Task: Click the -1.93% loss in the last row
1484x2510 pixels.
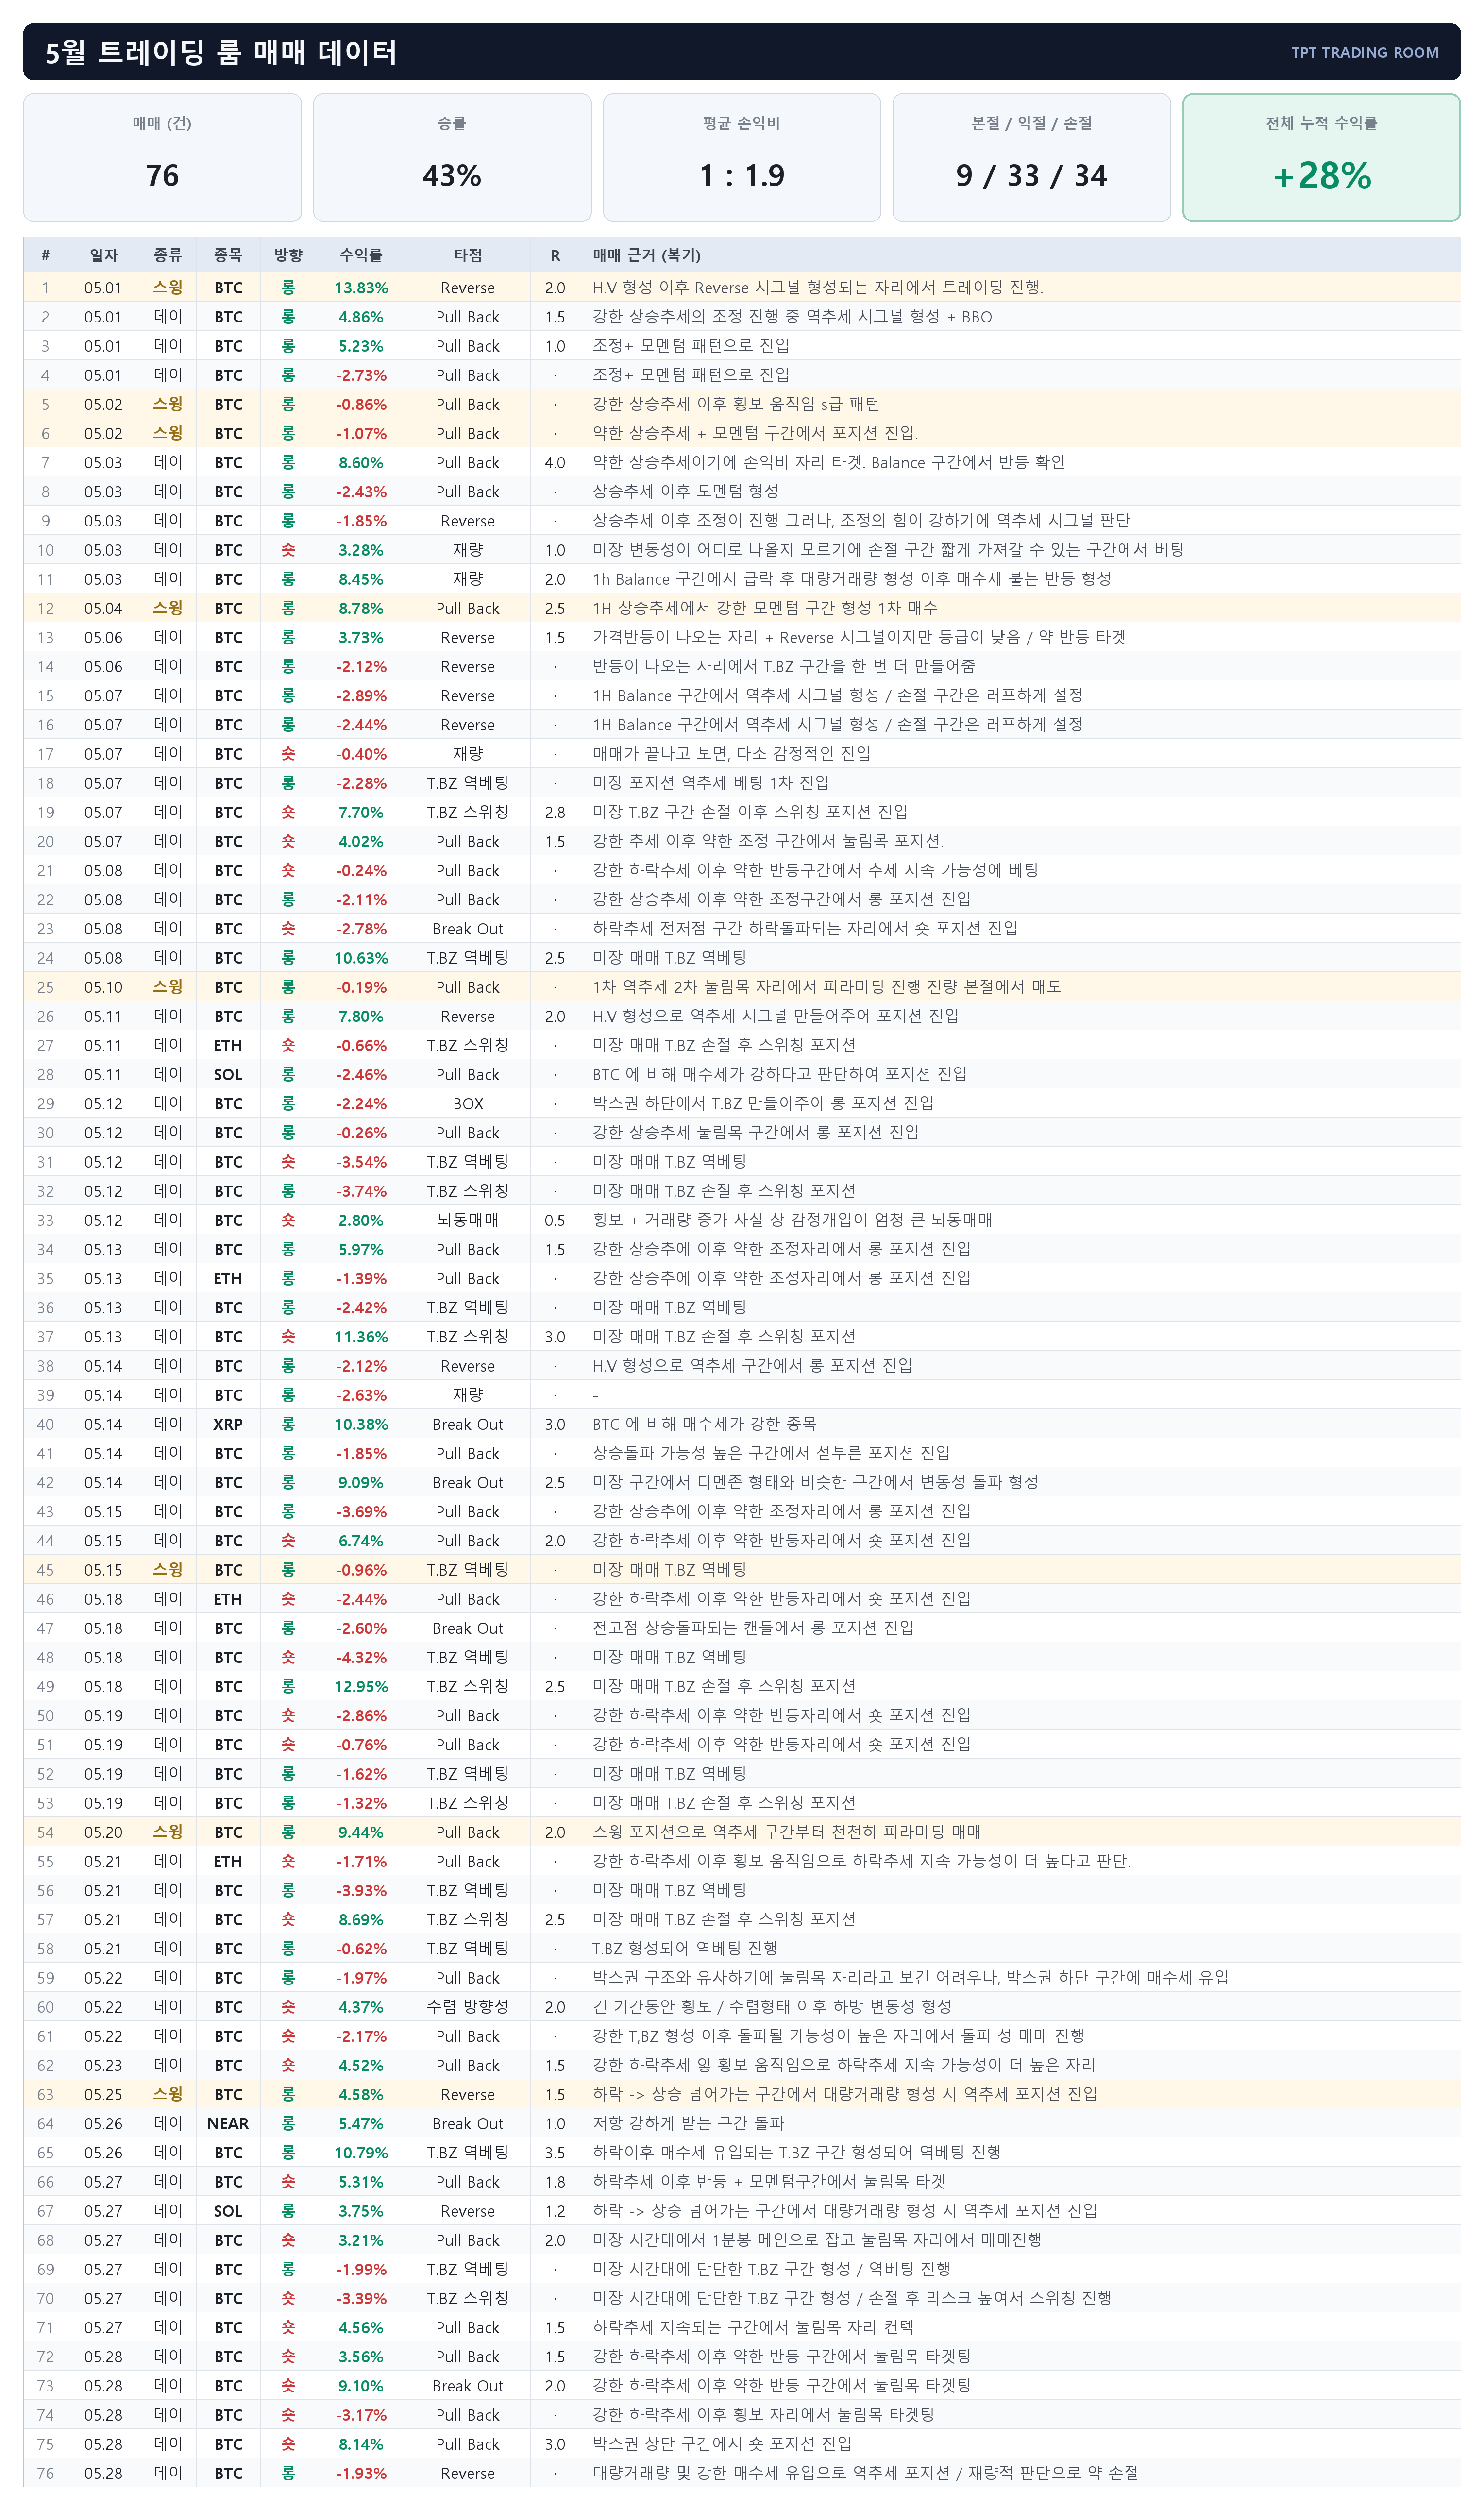Action: (361, 2473)
